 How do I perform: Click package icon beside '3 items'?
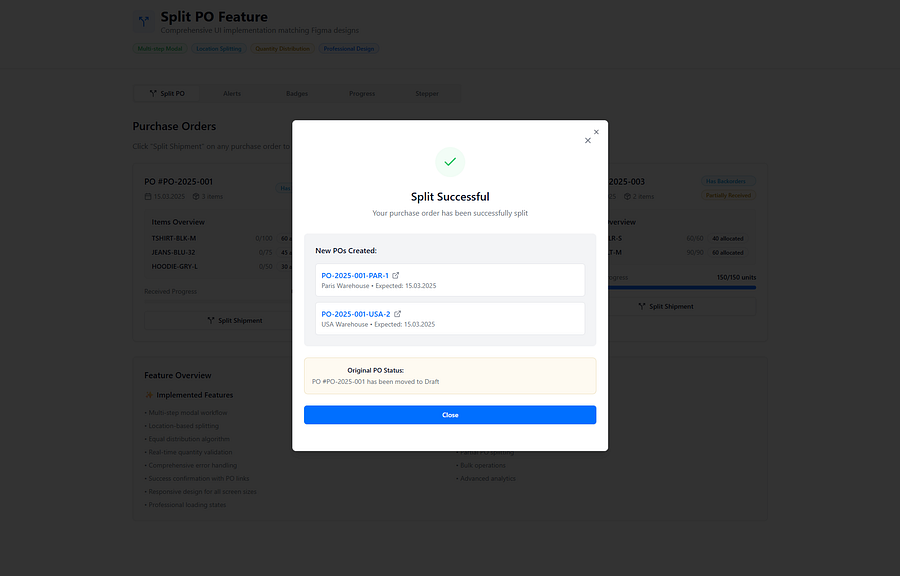196,196
